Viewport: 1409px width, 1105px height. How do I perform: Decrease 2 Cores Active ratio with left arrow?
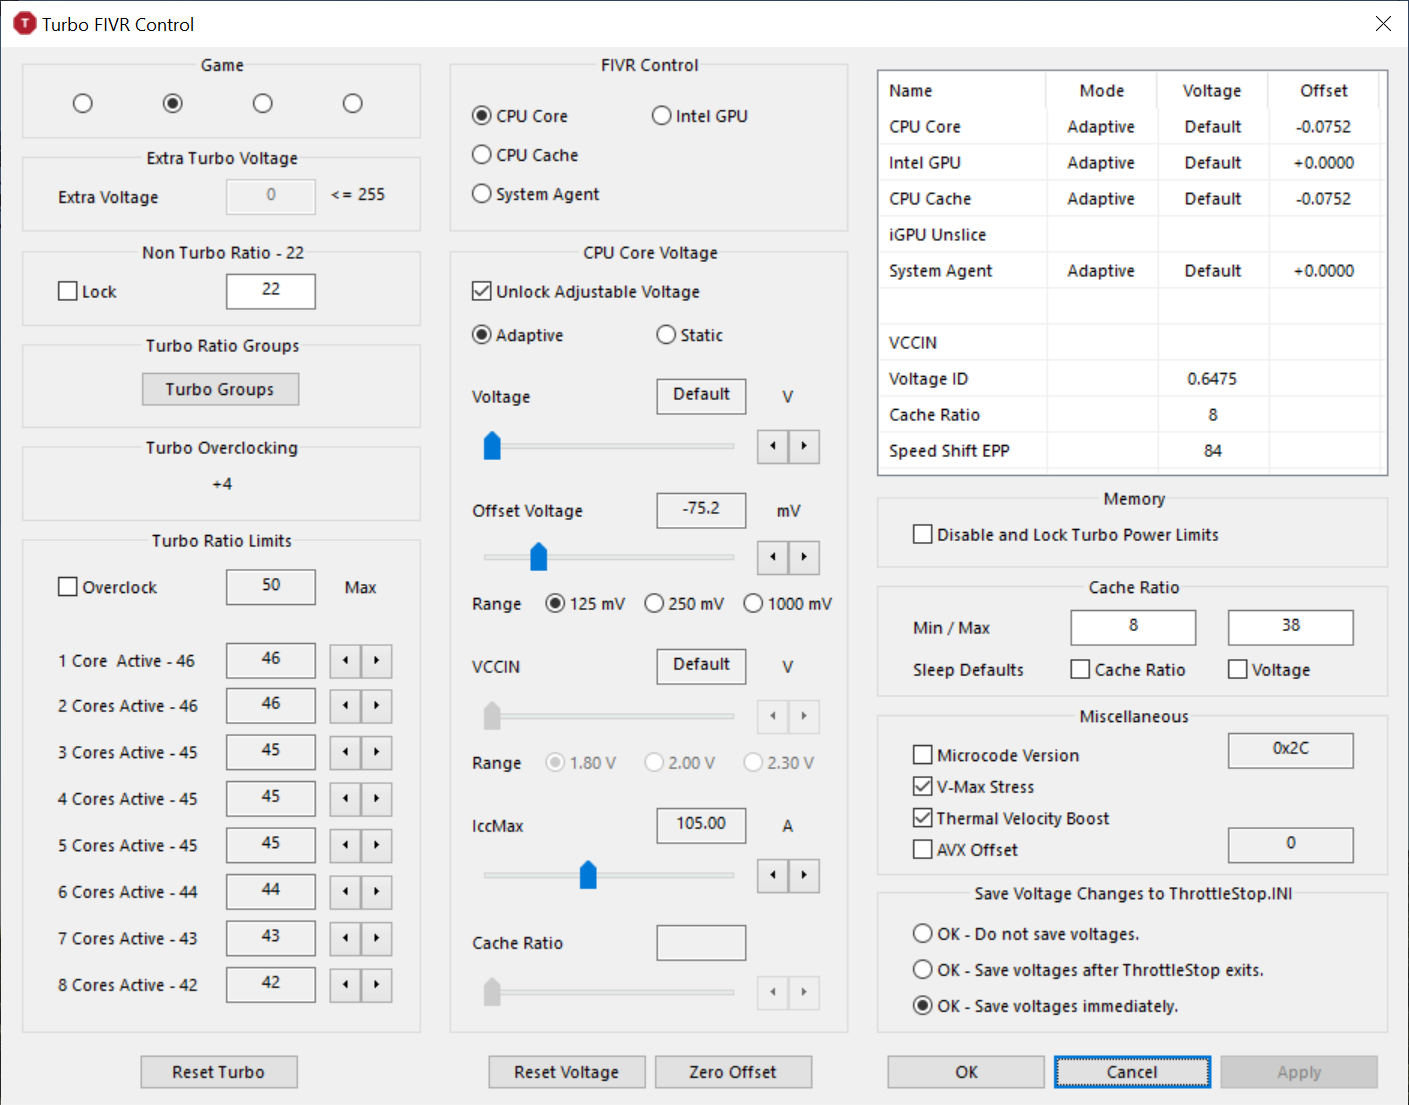(345, 706)
